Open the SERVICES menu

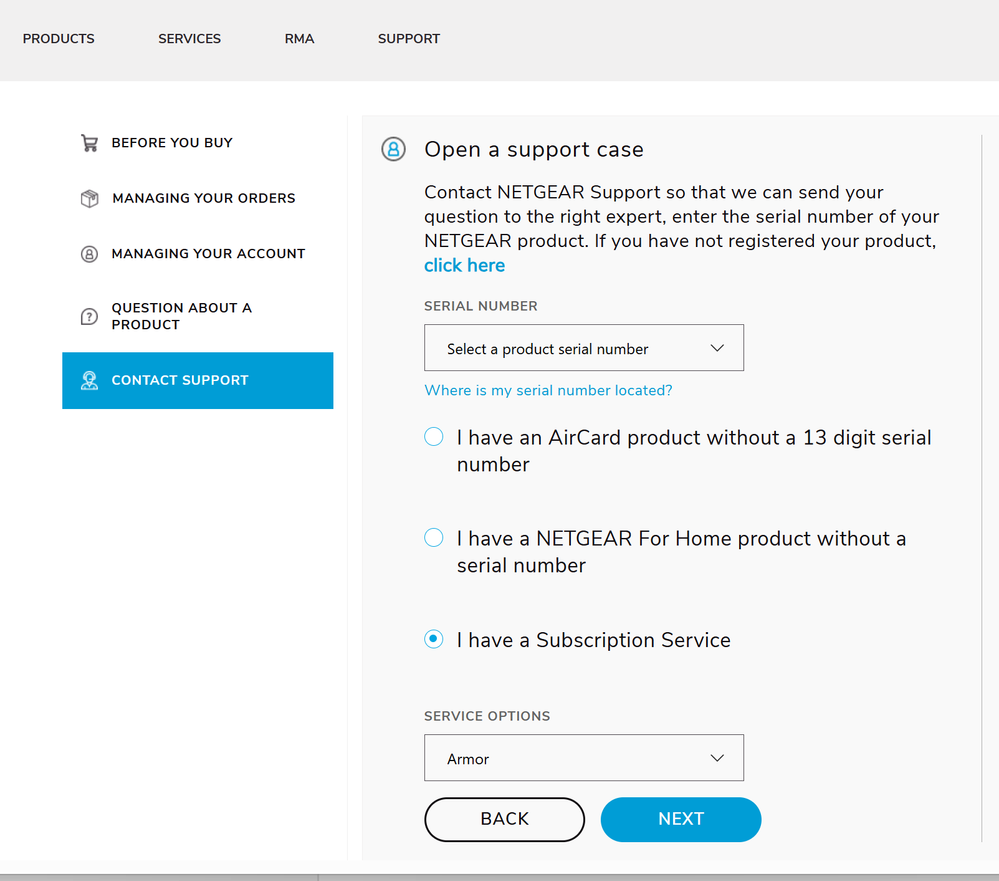(x=189, y=39)
